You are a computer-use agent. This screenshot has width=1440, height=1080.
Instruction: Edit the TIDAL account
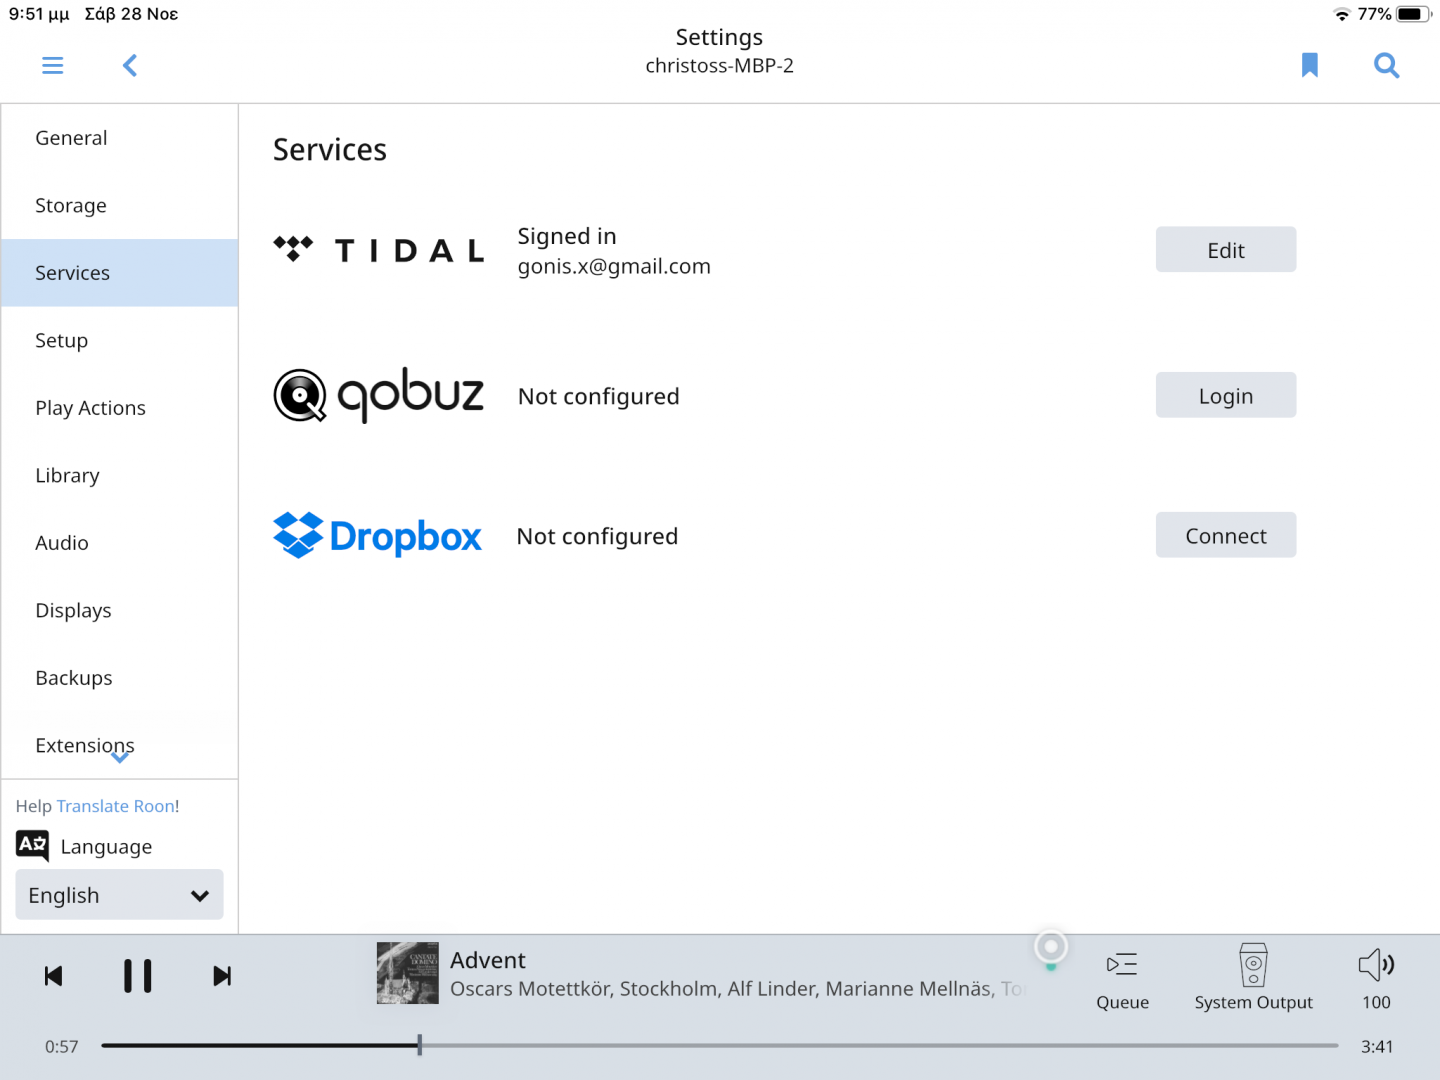pos(1226,250)
